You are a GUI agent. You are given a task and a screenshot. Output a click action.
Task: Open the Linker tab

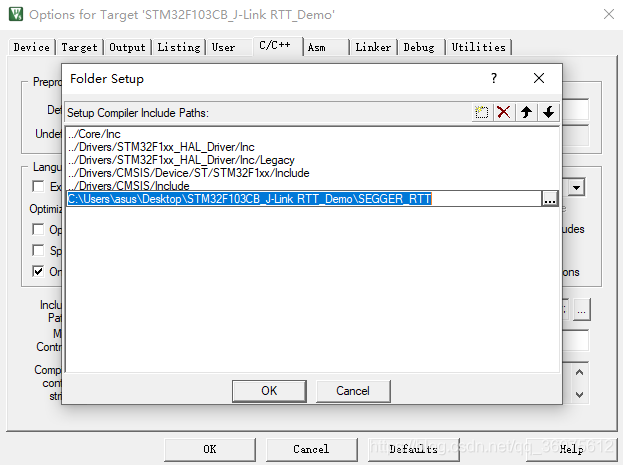click(x=373, y=47)
